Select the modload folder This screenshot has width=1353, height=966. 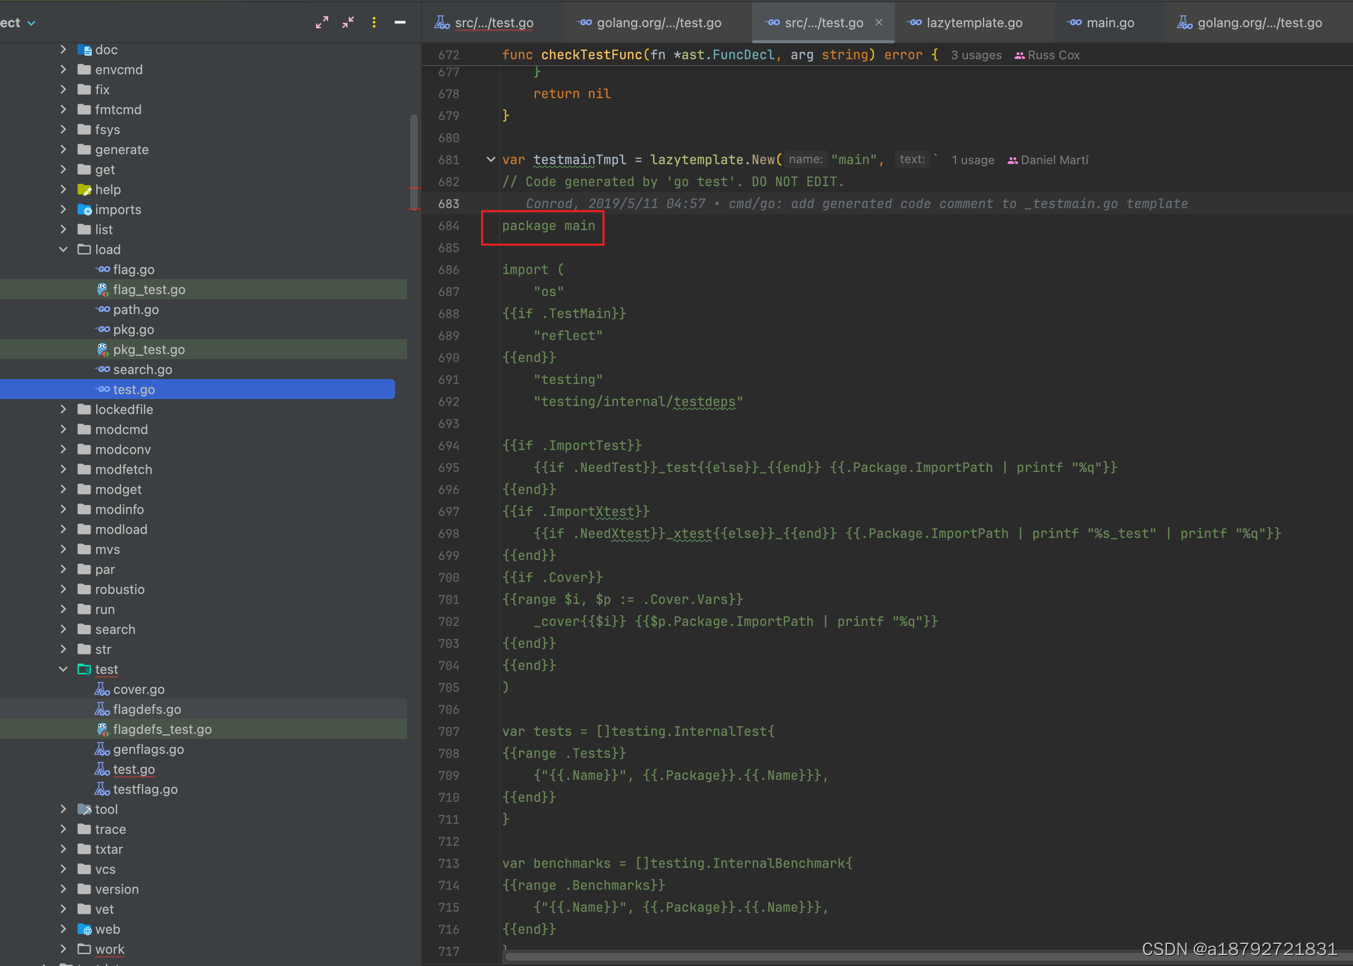121,529
